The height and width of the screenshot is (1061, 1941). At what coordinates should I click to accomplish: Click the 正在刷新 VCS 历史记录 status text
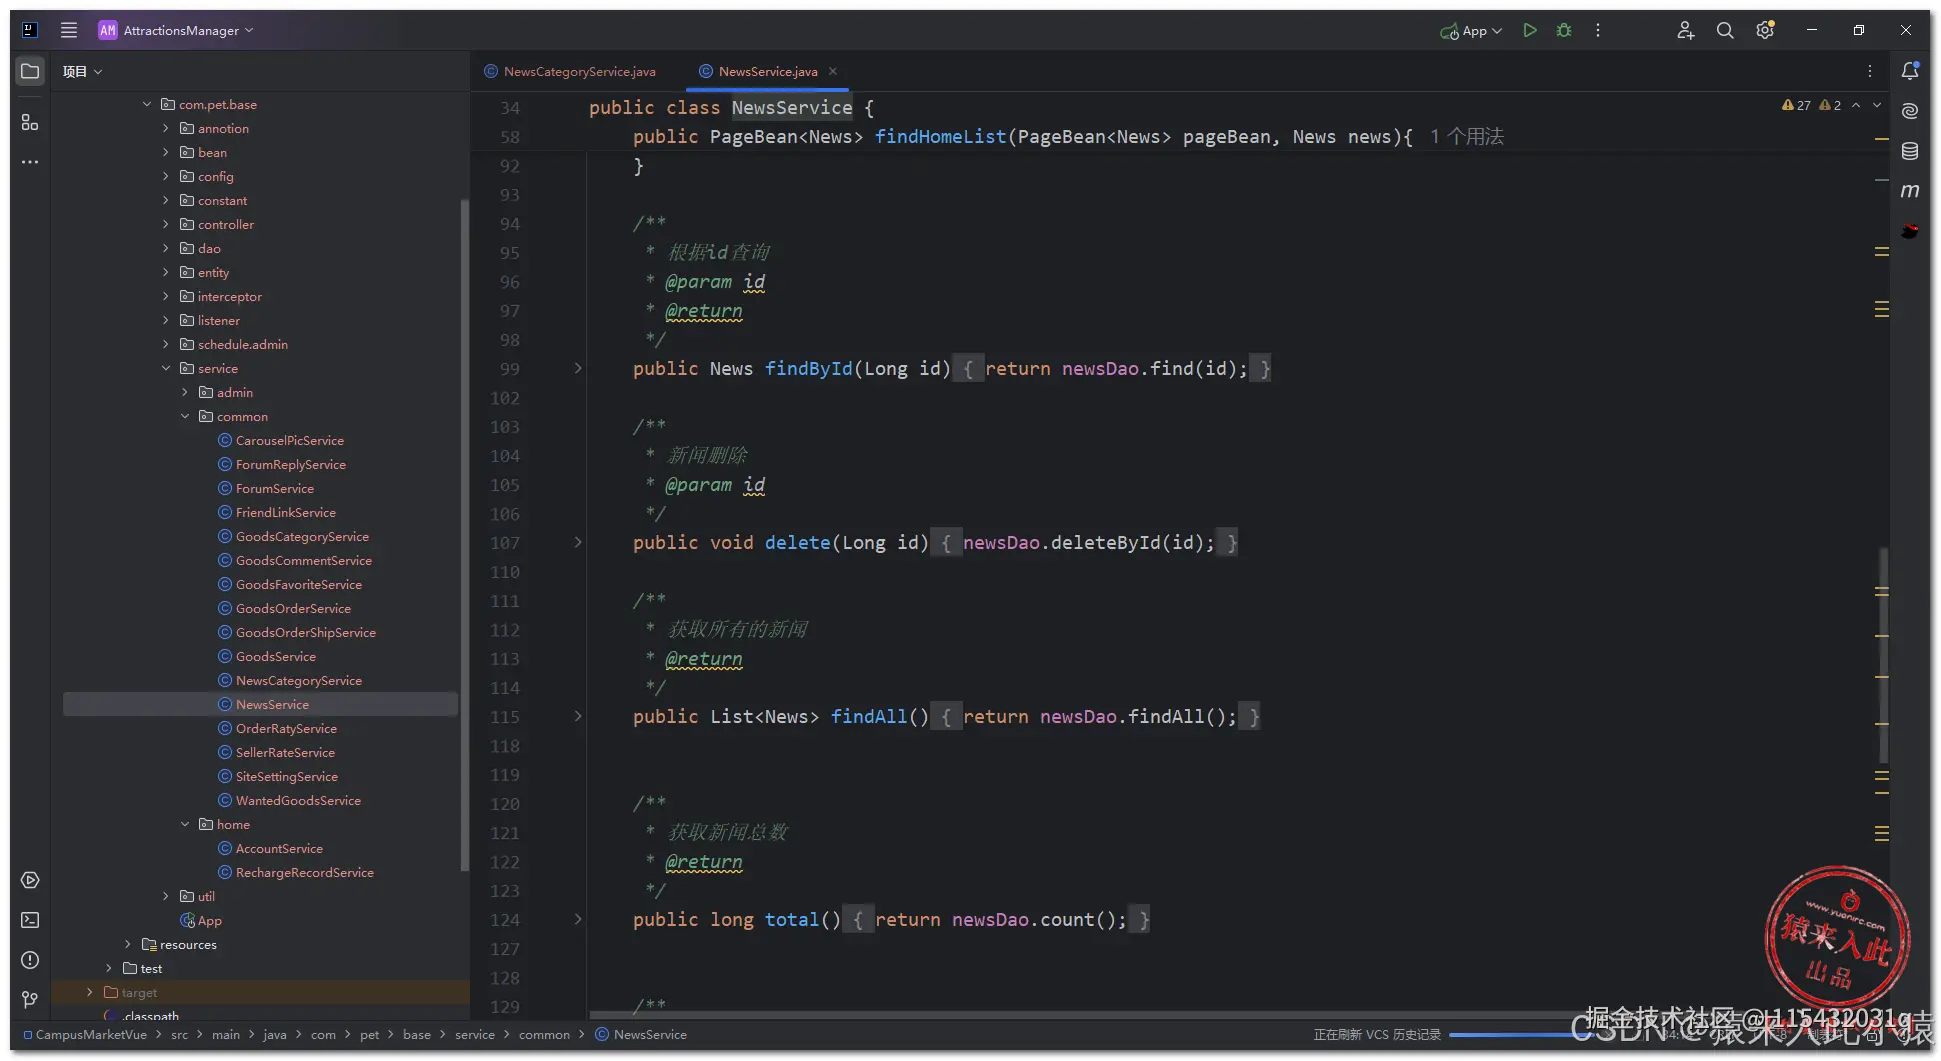[x=1377, y=1034]
